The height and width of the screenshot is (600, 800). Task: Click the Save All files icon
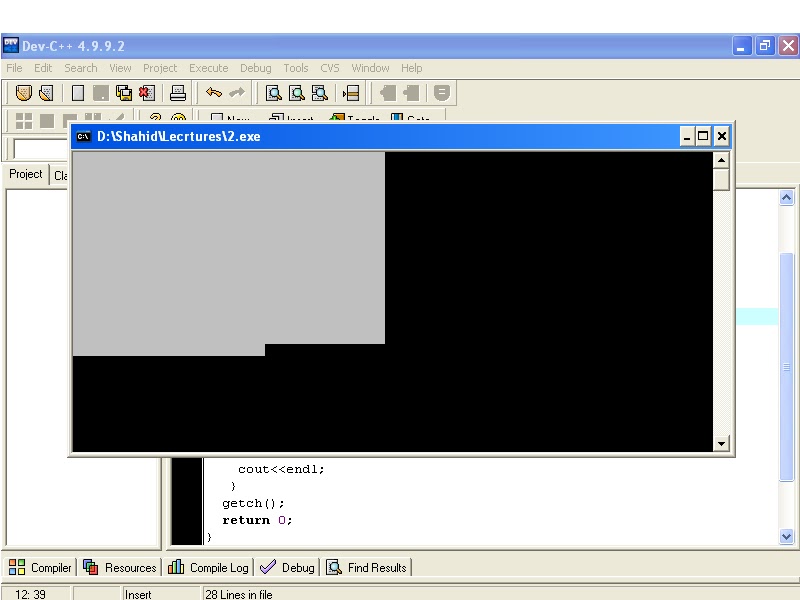pos(123,93)
